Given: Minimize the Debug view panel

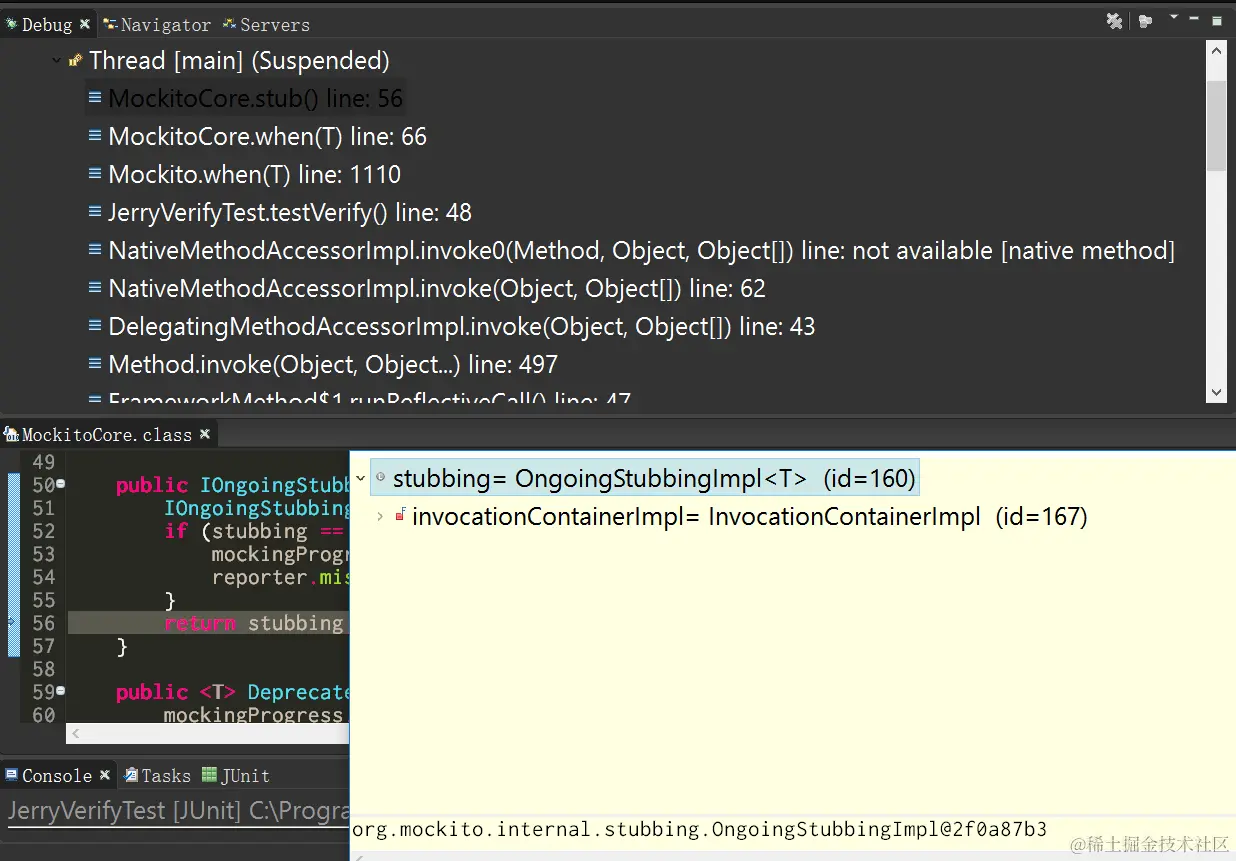Looking at the screenshot, I should coord(1196,17).
